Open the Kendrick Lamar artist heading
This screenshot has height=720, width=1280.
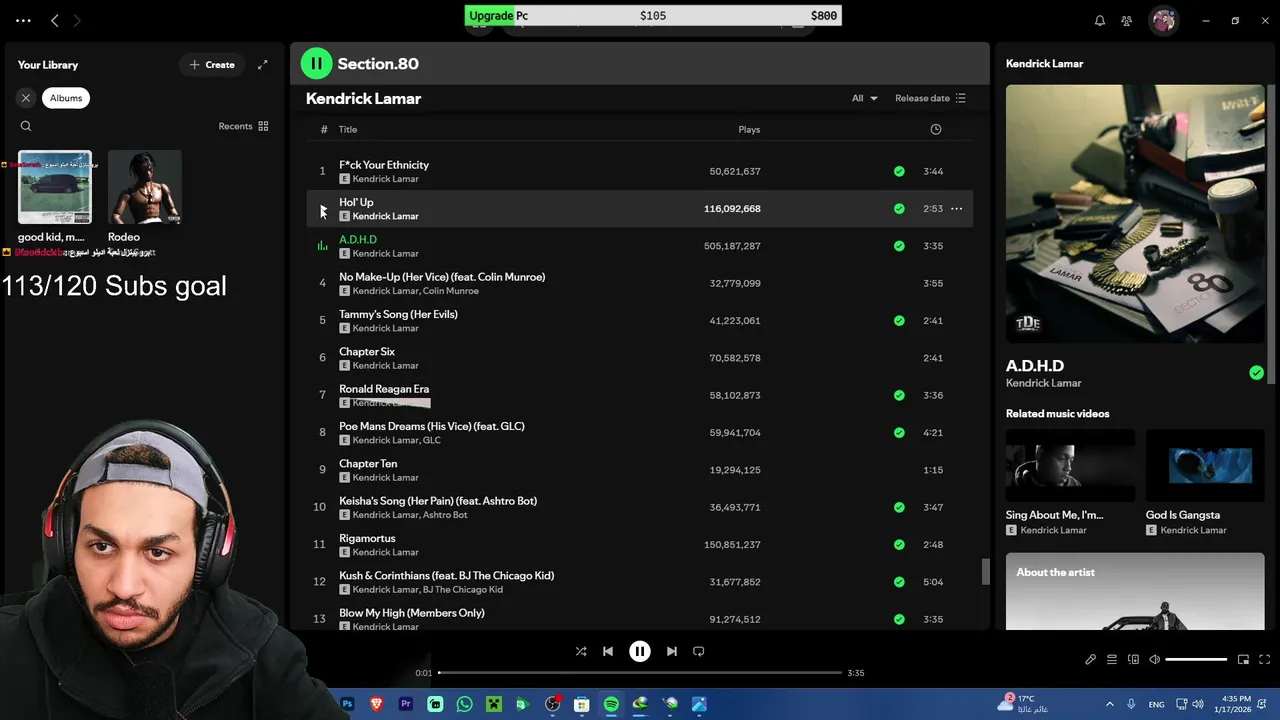(363, 98)
